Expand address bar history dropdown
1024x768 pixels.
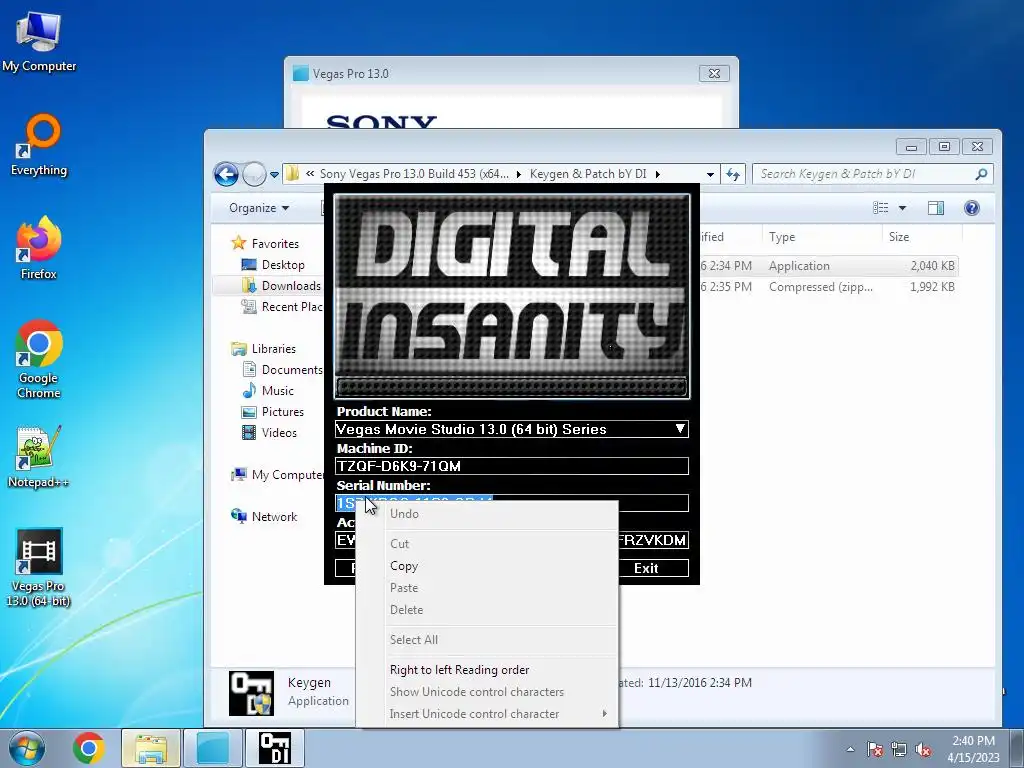point(710,174)
